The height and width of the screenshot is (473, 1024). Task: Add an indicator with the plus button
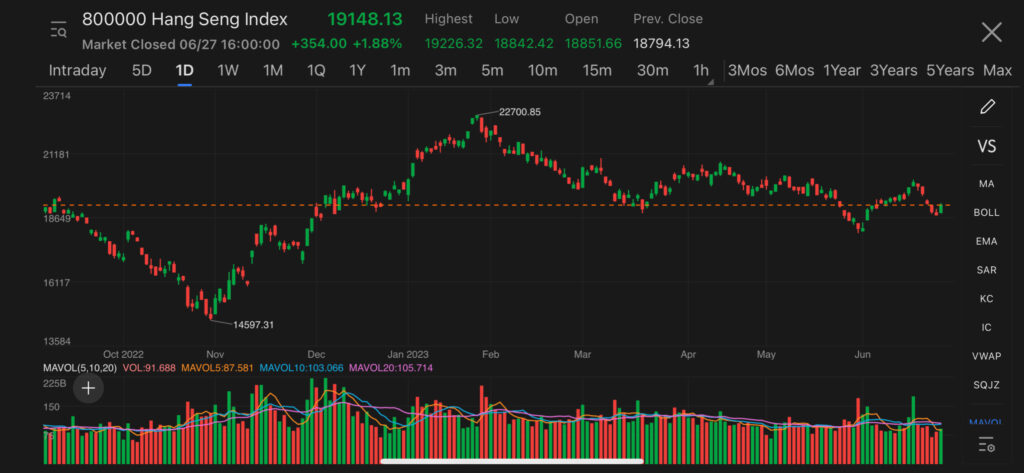coord(88,389)
